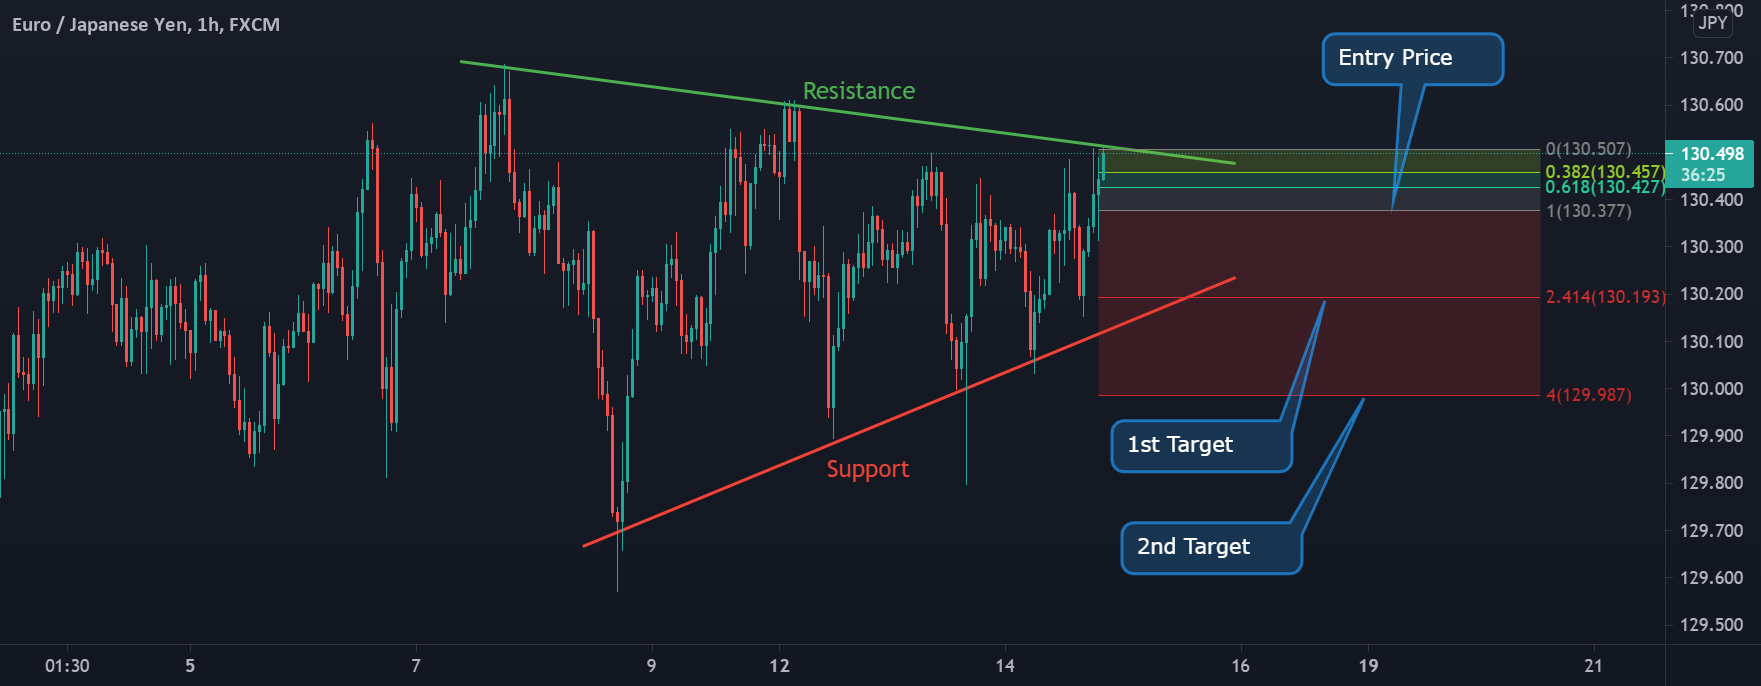This screenshot has height=686, width=1761.
Task: Click the current price tag 130.498
Action: tap(1712, 154)
